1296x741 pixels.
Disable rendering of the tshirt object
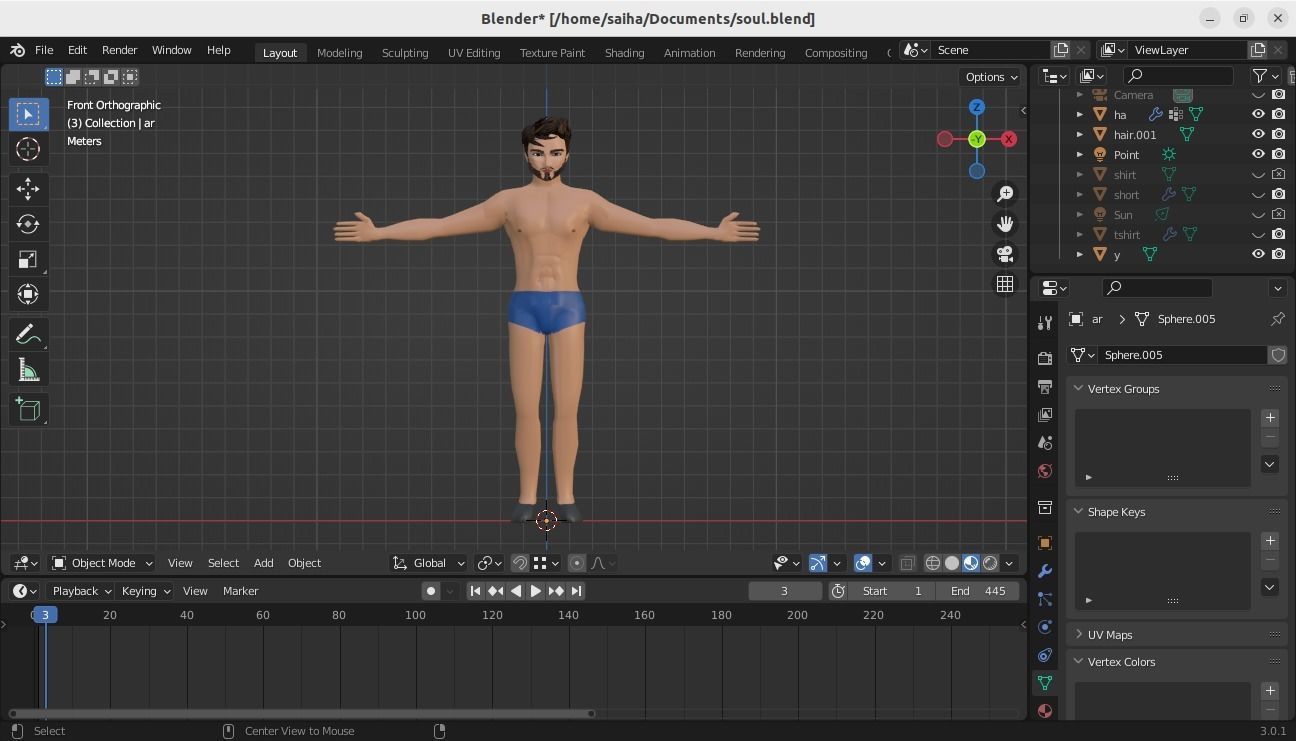click(x=1278, y=234)
